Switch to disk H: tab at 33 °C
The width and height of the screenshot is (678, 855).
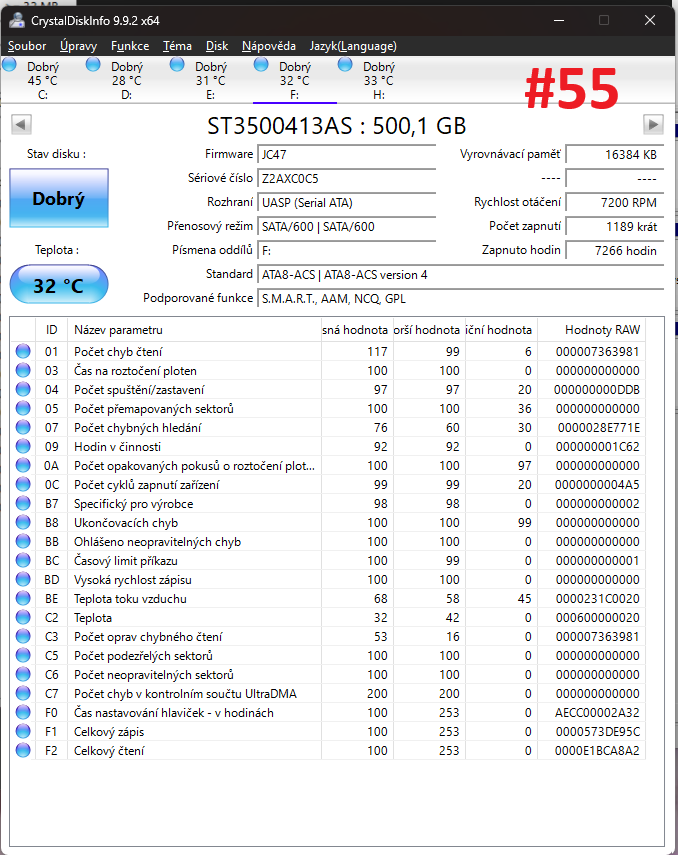coord(379,80)
